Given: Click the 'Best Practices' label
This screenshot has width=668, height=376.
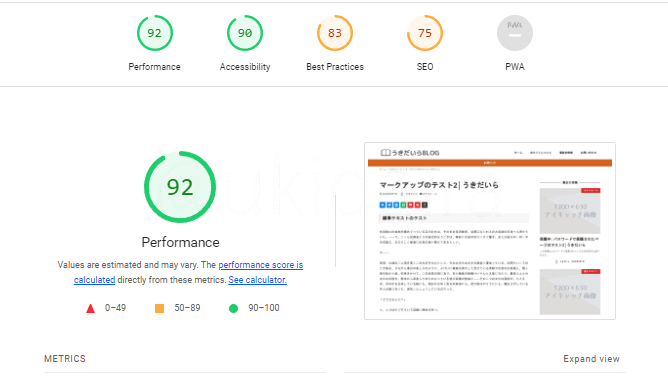Looking at the screenshot, I should click(x=335, y=67).
